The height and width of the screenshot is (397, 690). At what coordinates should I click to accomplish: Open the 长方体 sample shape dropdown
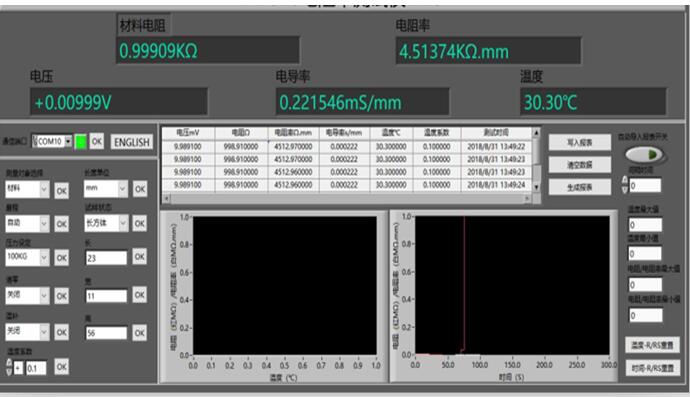click(123, 223)
